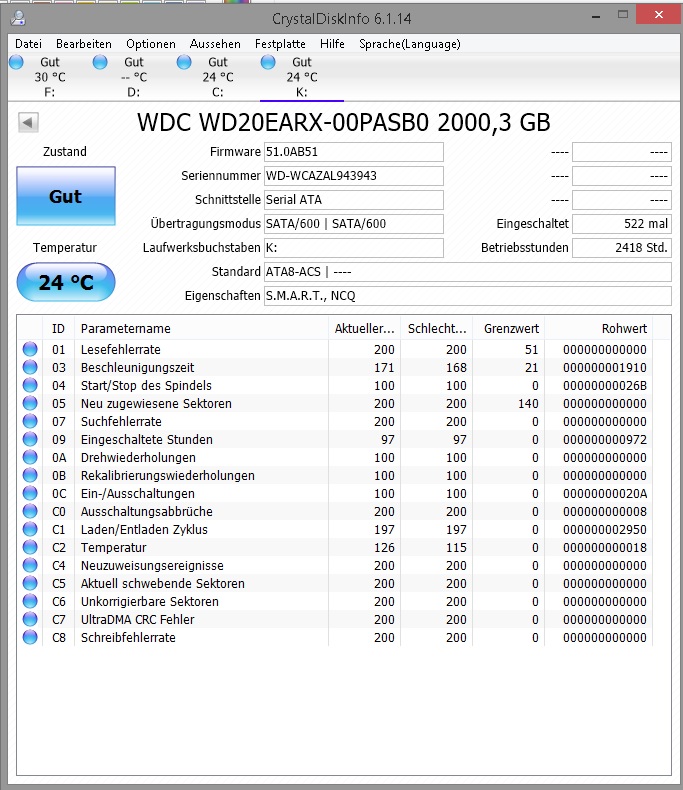Click status orb of Beschleunigungszeit row

(30, 367)
